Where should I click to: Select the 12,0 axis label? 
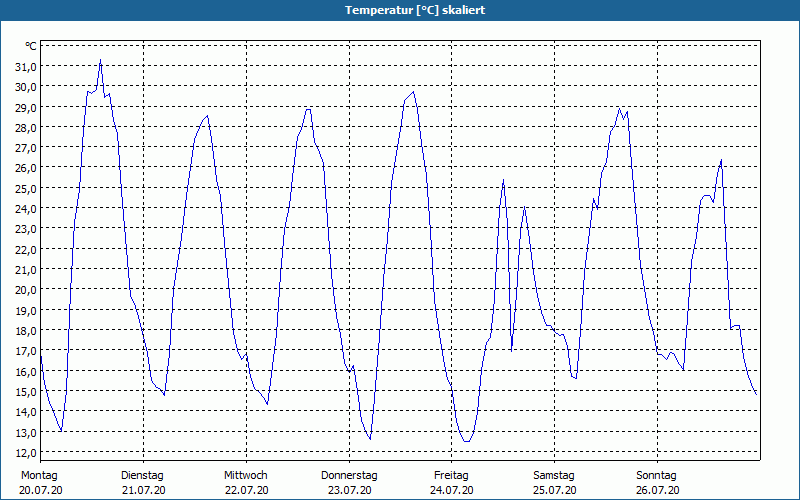coord(27,452)
